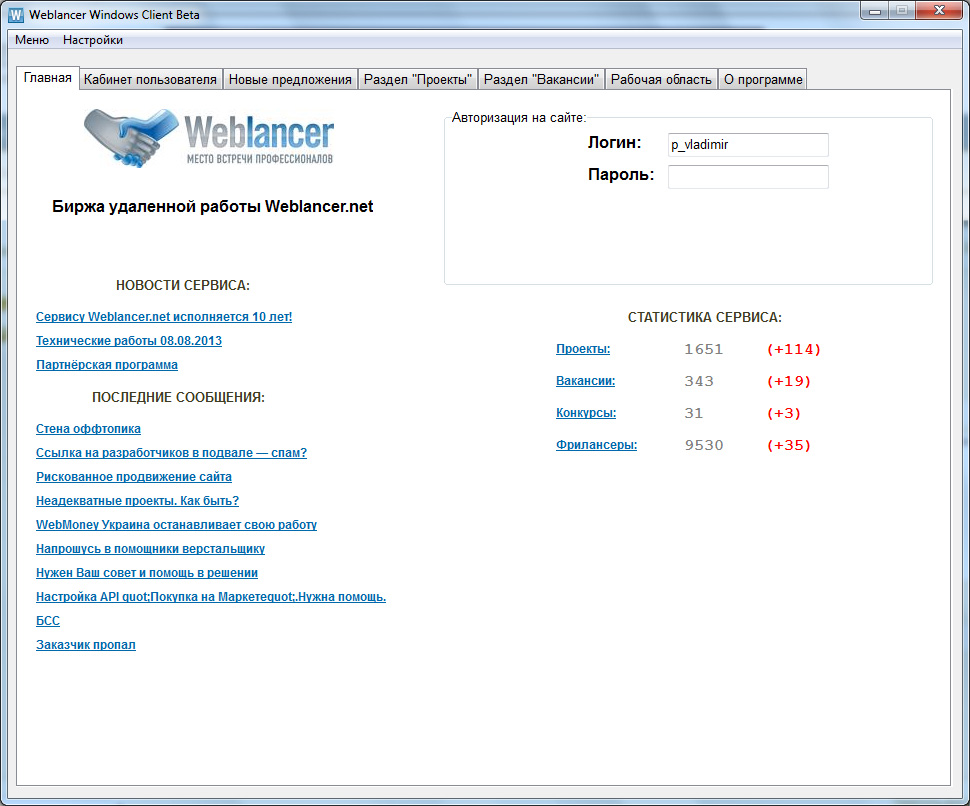Open the Меню menu
Viewport: 970px width, 806px height.
(32, 40)
